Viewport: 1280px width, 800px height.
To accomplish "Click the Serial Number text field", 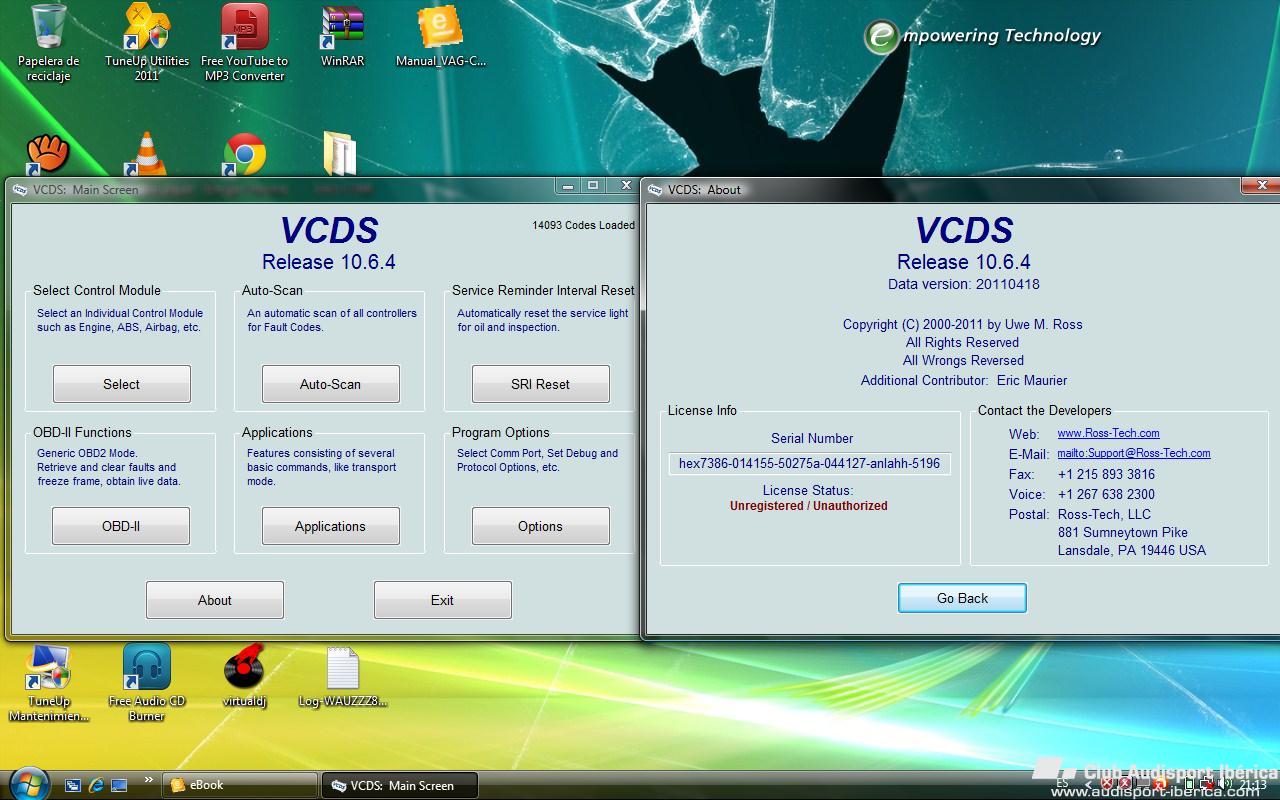I will click(809, 464).
